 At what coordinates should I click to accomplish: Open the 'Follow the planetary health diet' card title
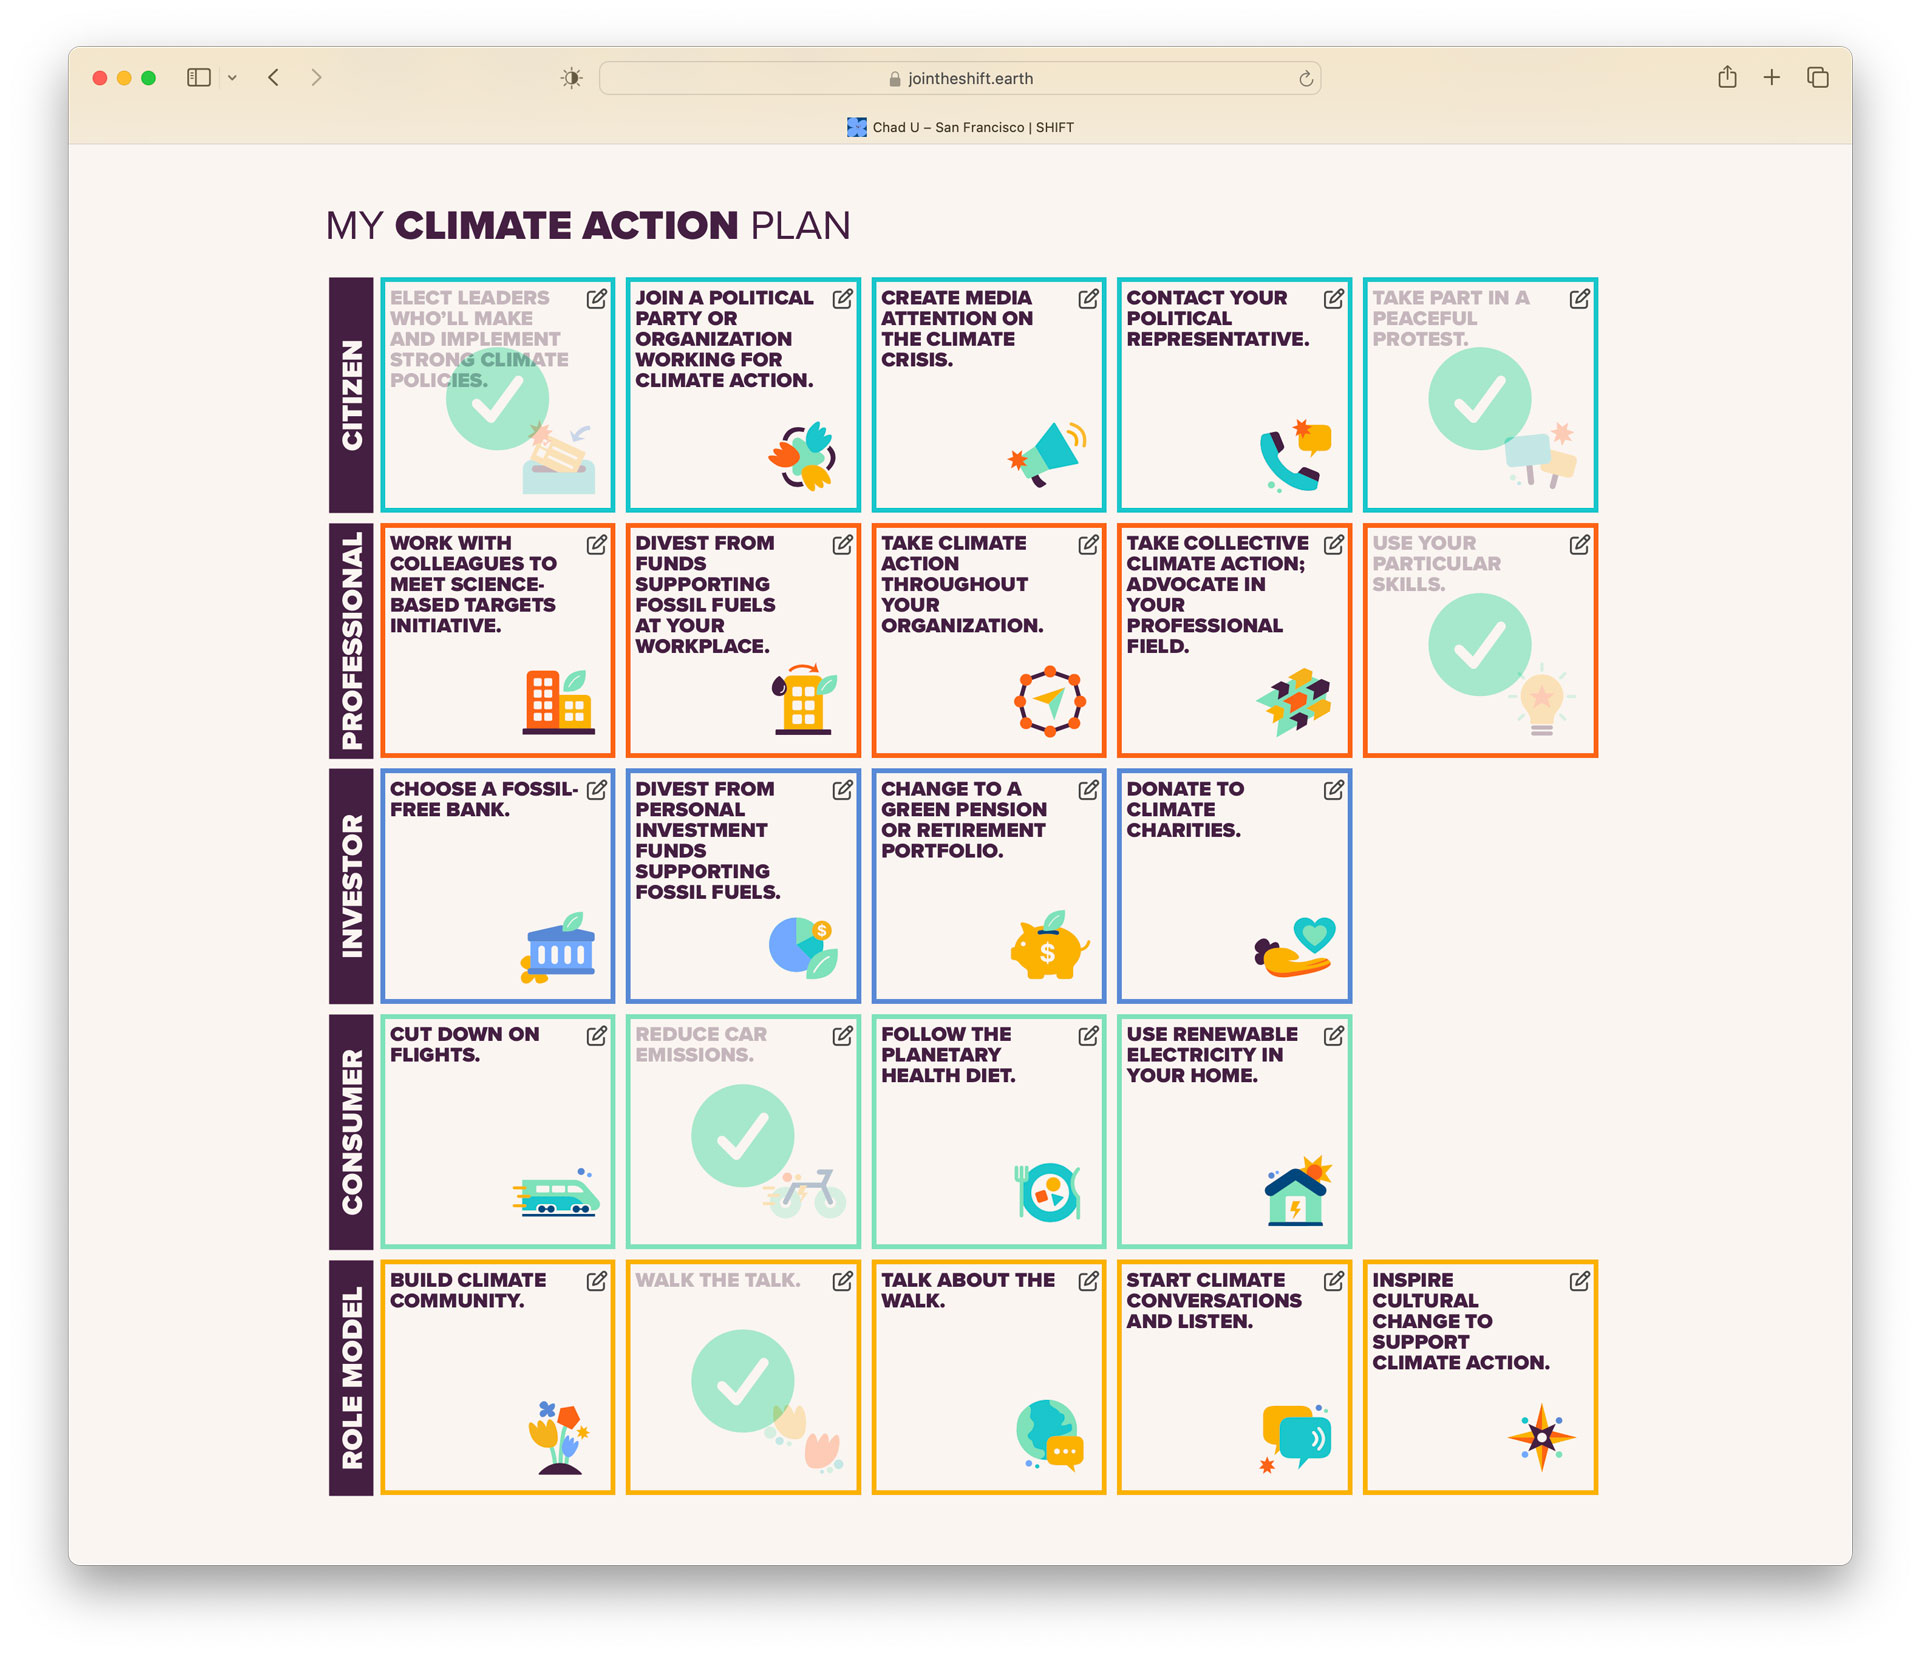[948, 1054]
